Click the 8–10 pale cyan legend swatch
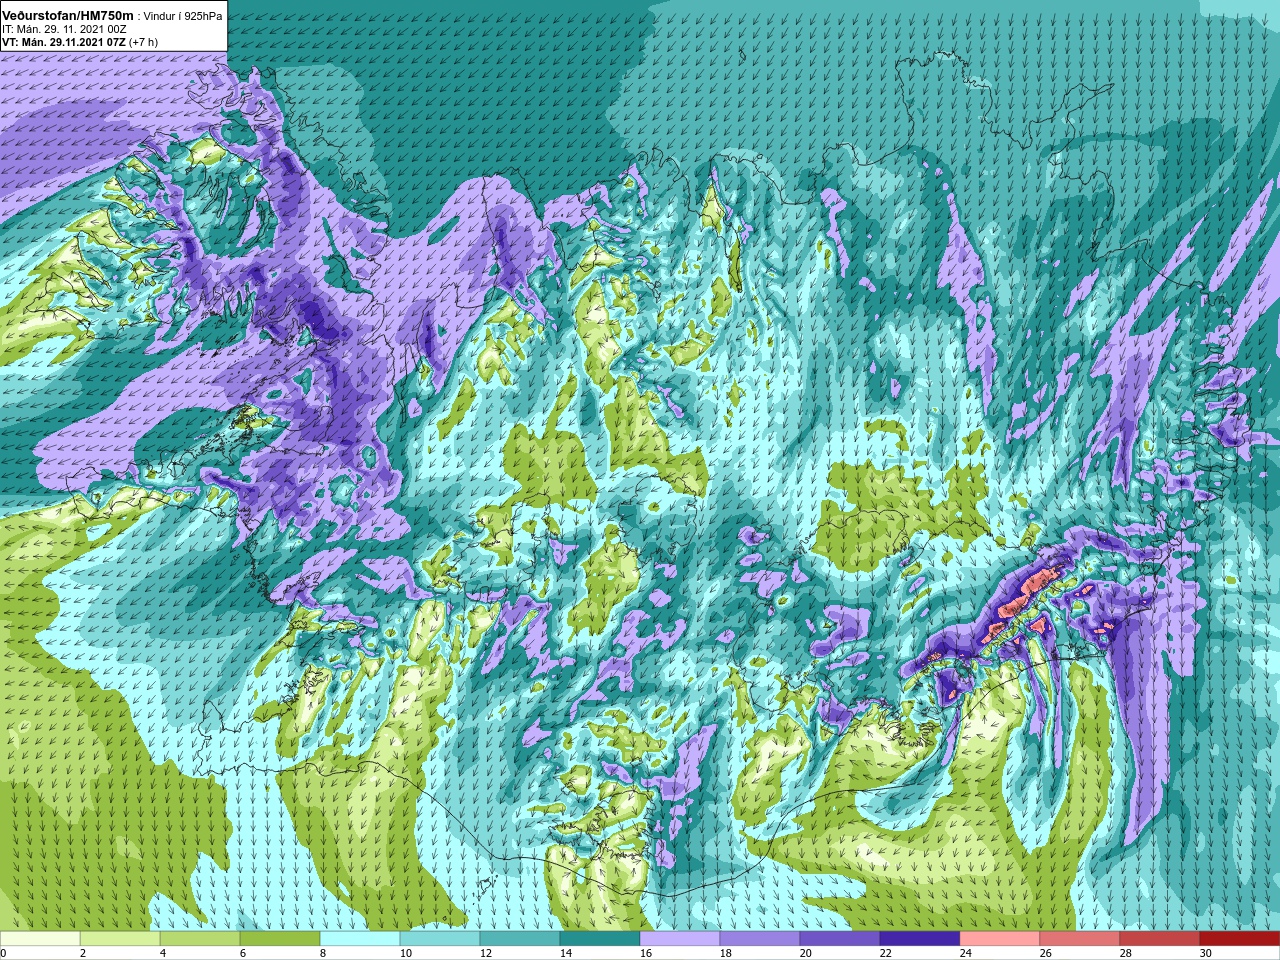The height and width of the screenshot is (960, 1280). 360,939
